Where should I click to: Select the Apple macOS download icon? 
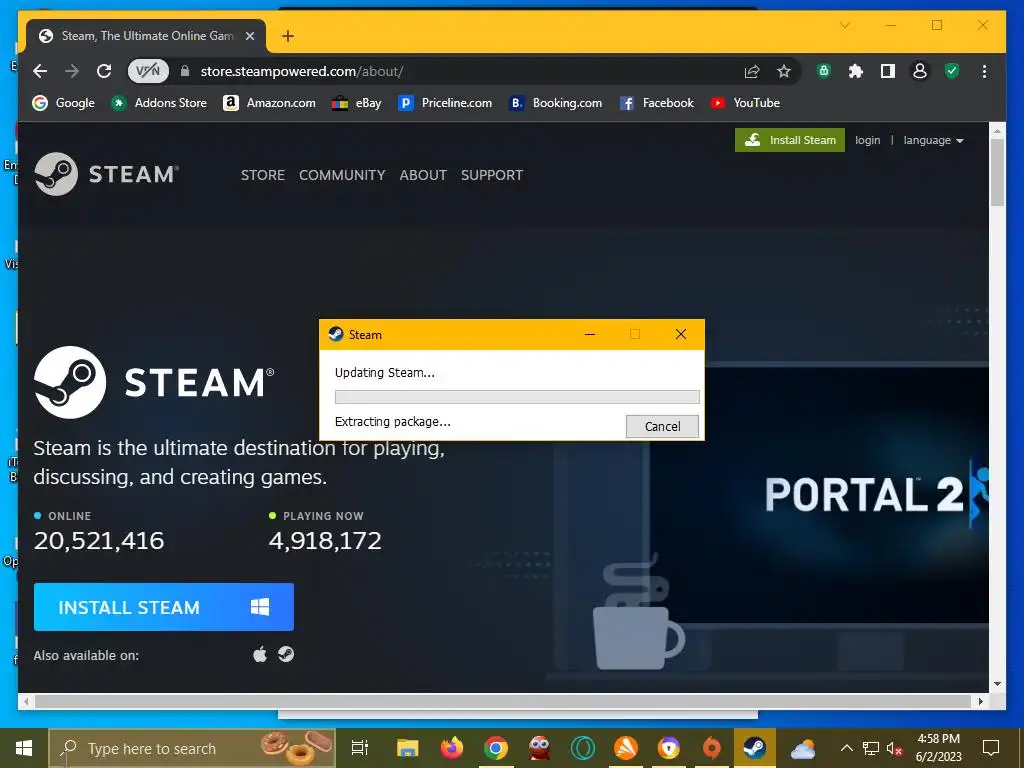pos(260,654)
